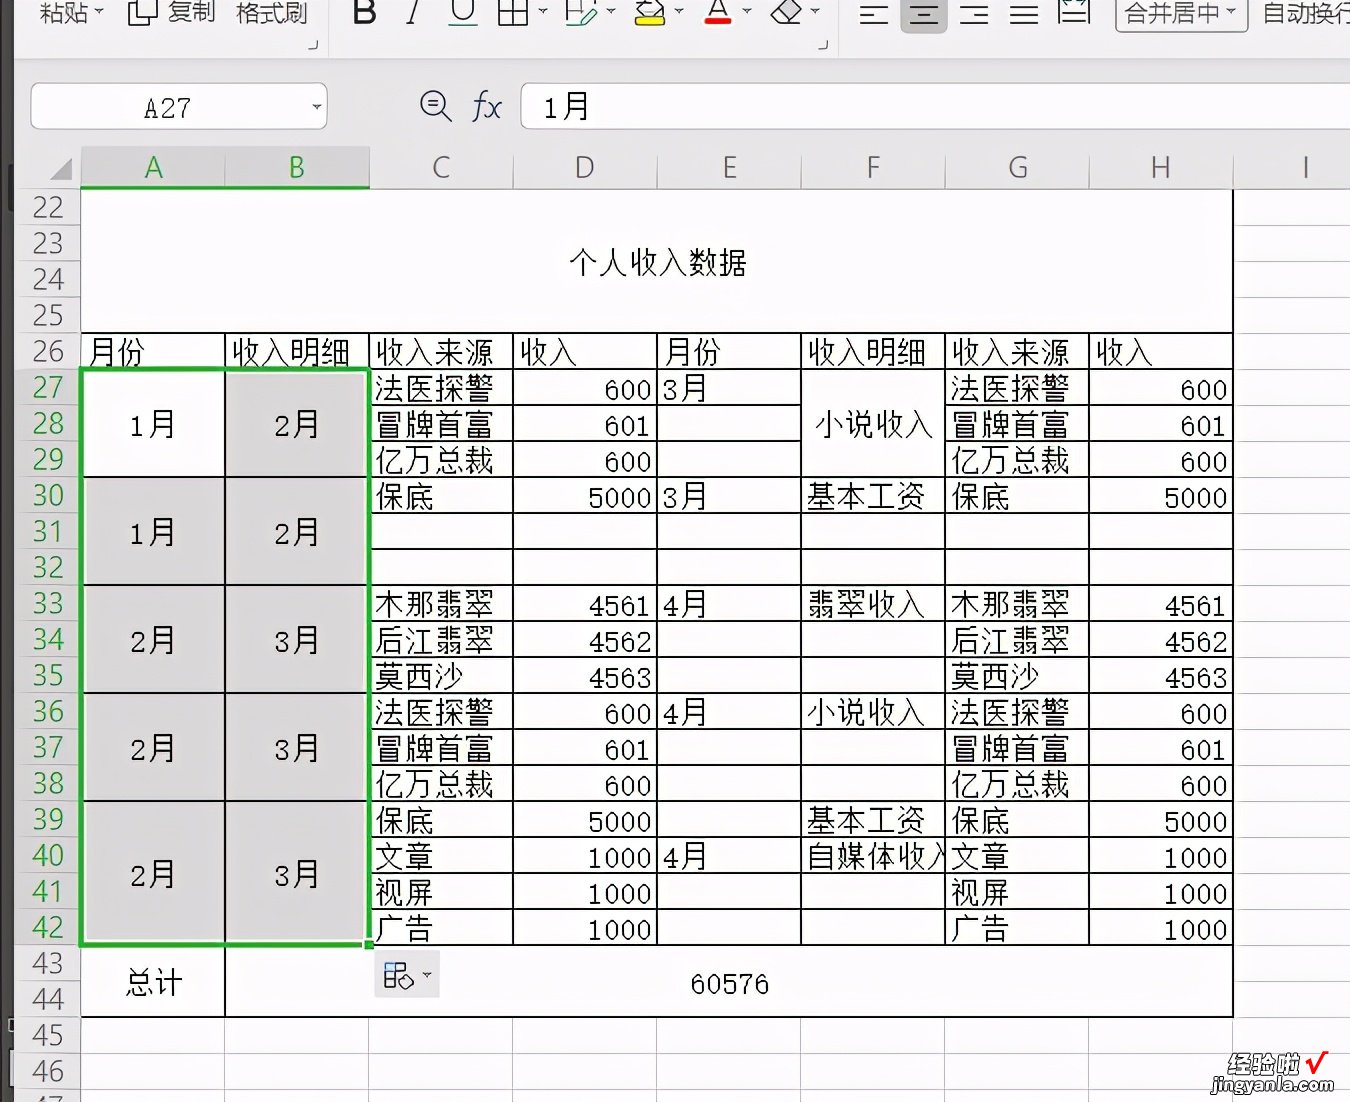This screenshot has height=1102, width=1350.
Task: Select column A header
Action: point(153,167)
